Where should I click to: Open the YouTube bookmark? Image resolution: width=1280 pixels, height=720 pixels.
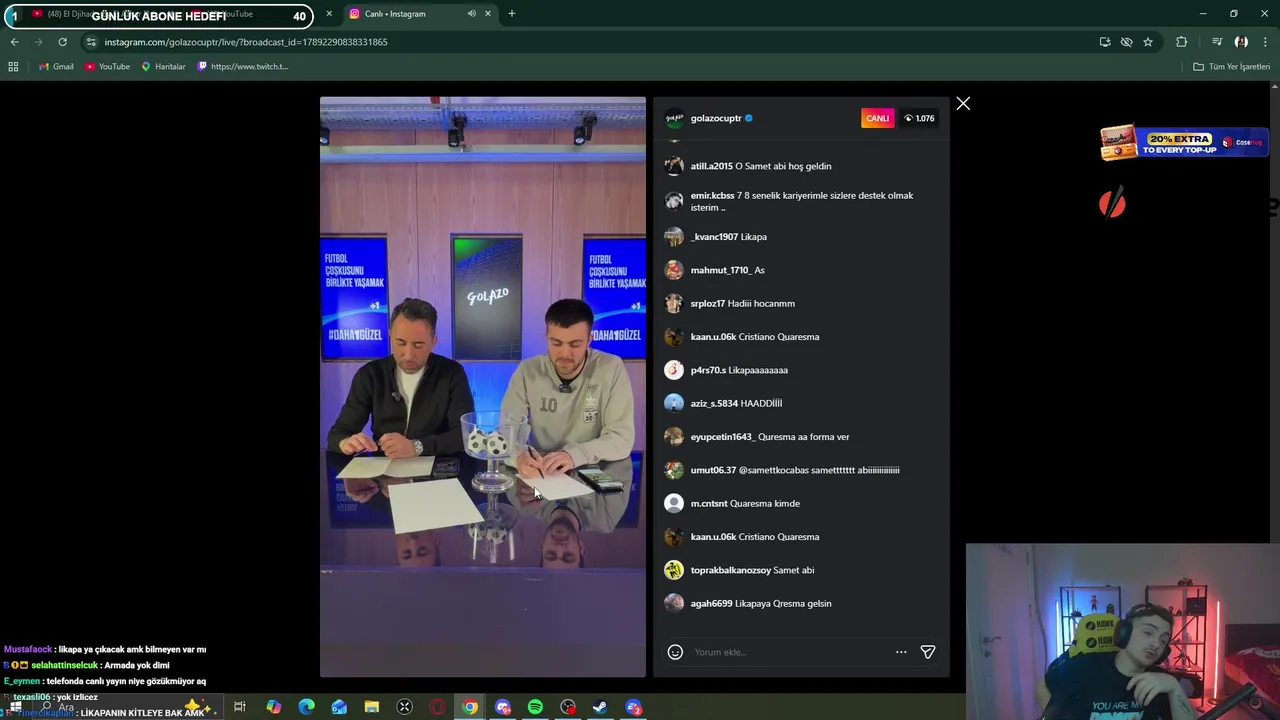tap(107, 66)
